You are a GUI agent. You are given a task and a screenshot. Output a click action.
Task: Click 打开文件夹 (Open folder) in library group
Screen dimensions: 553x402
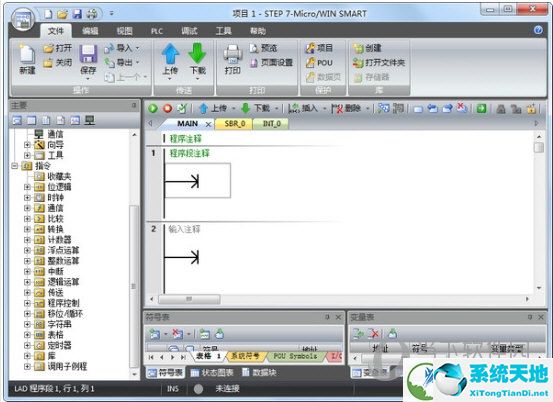point(378,63)
